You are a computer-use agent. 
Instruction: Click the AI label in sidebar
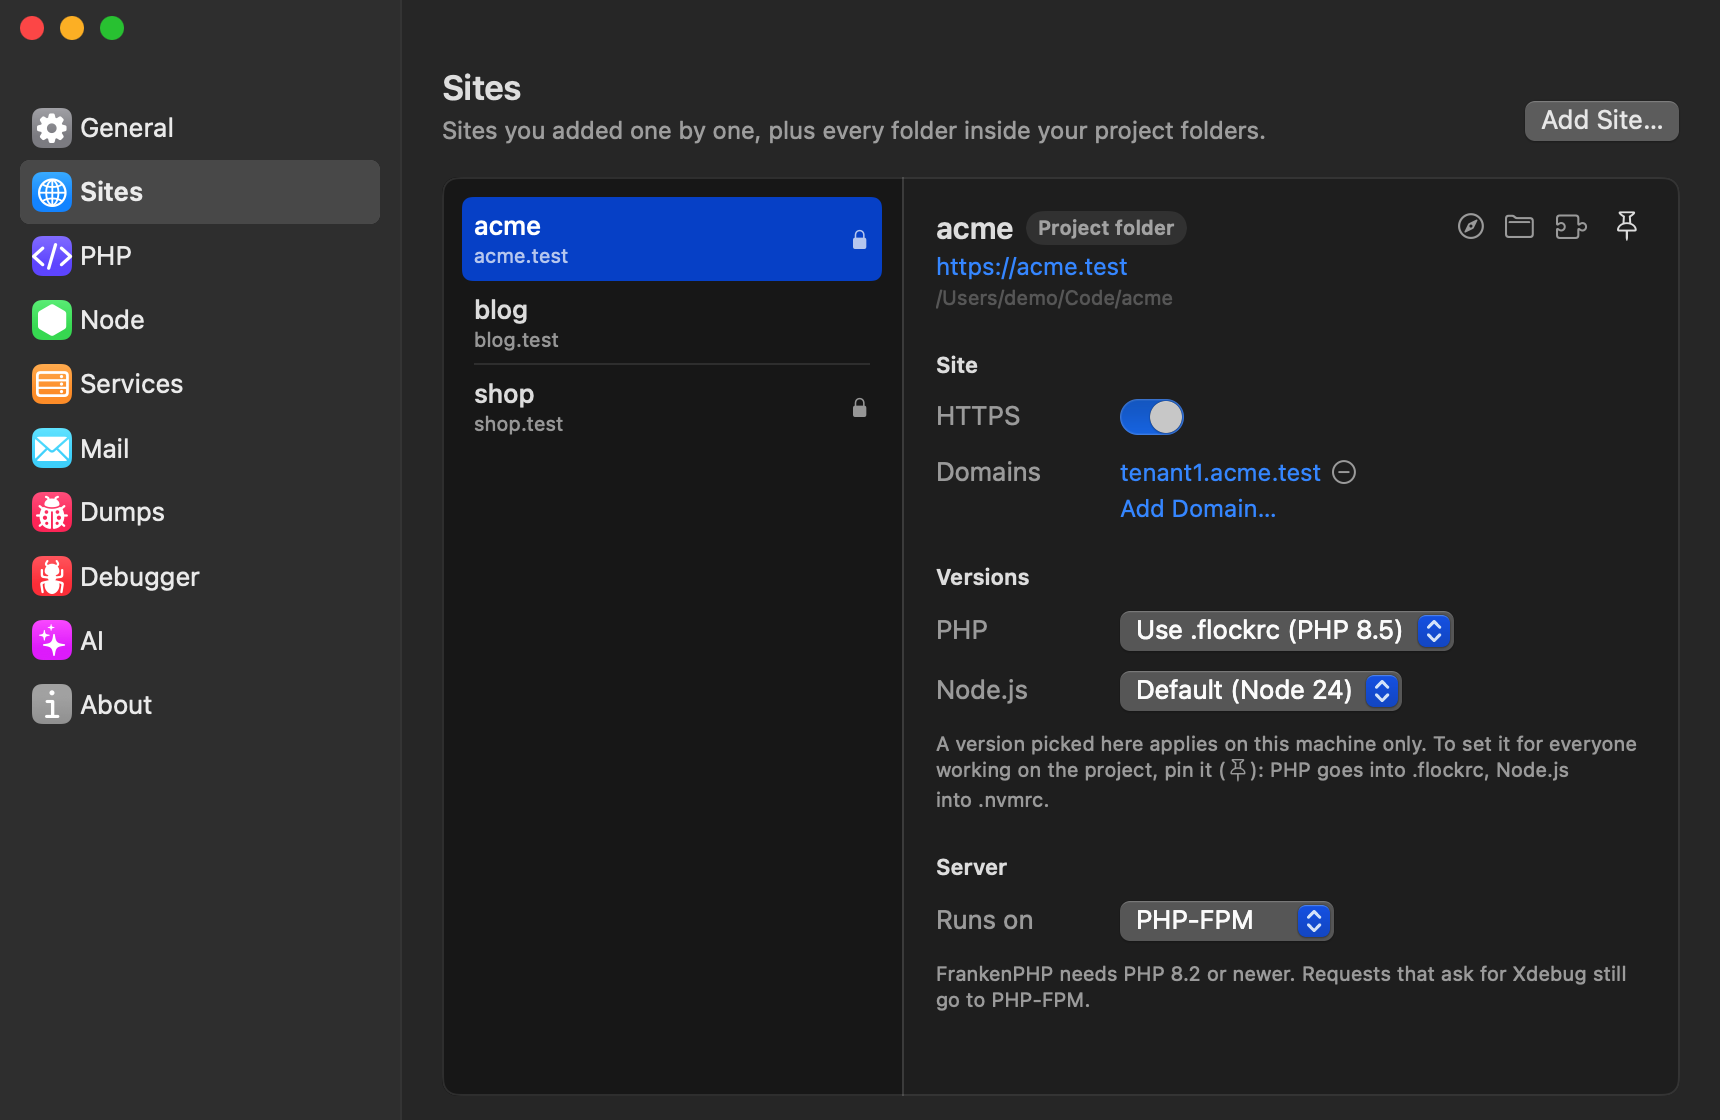coord(92,641)
